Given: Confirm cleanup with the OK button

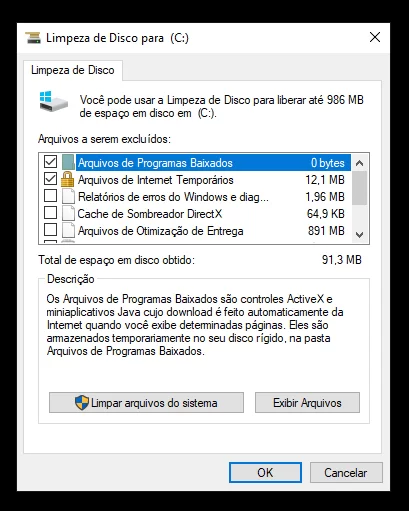Looking at the screenshot, I should click(265, 472).
